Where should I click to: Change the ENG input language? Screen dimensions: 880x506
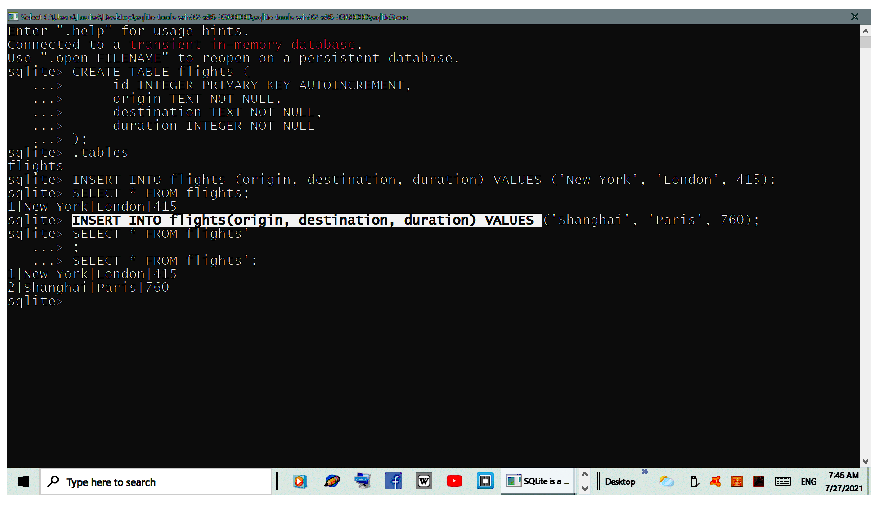pos(809,482)
